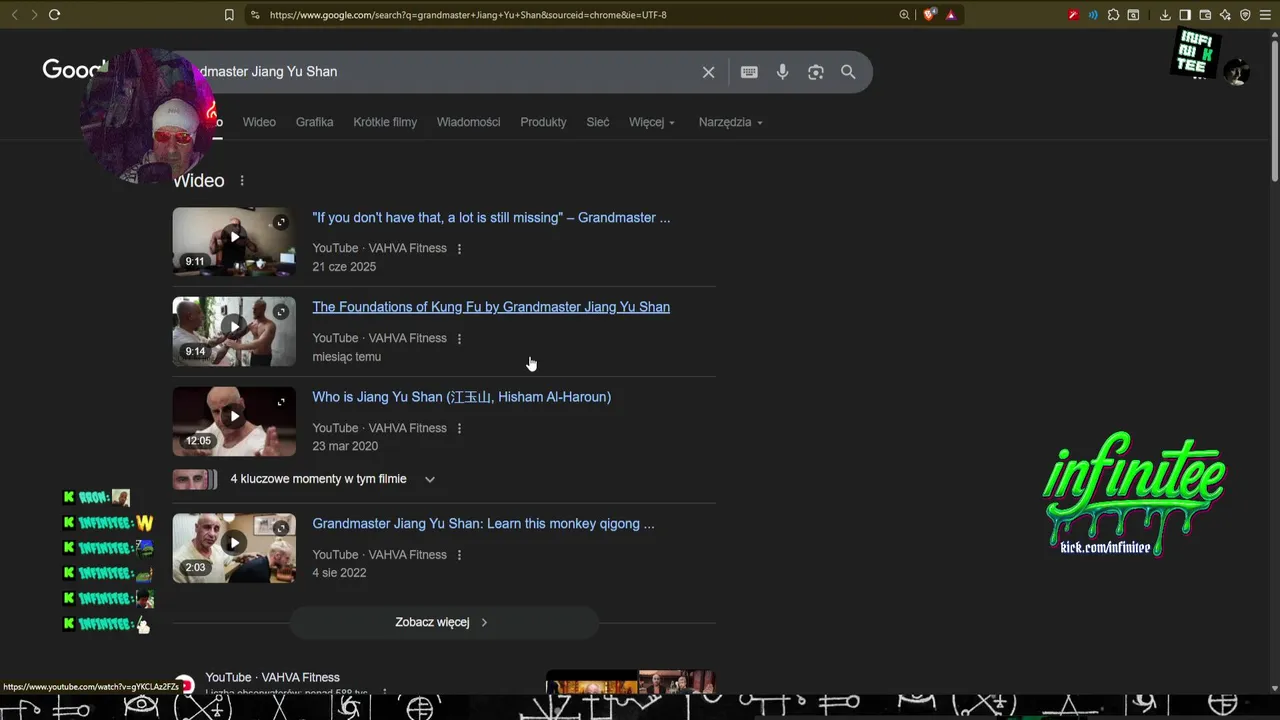Open the Brave Shields lion icon
This screenshot has width=1280, height=720.
pyautogui.click(x=929, y=15)
